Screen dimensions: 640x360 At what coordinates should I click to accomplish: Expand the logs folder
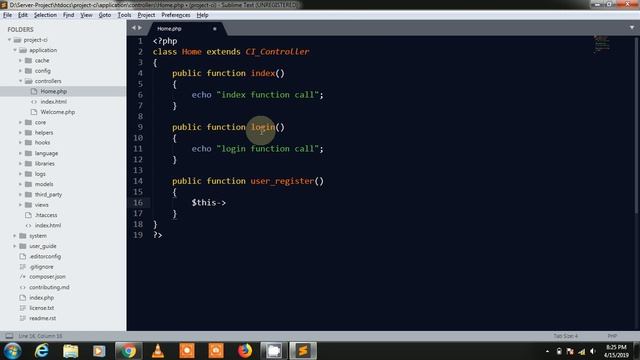point(20,174)
